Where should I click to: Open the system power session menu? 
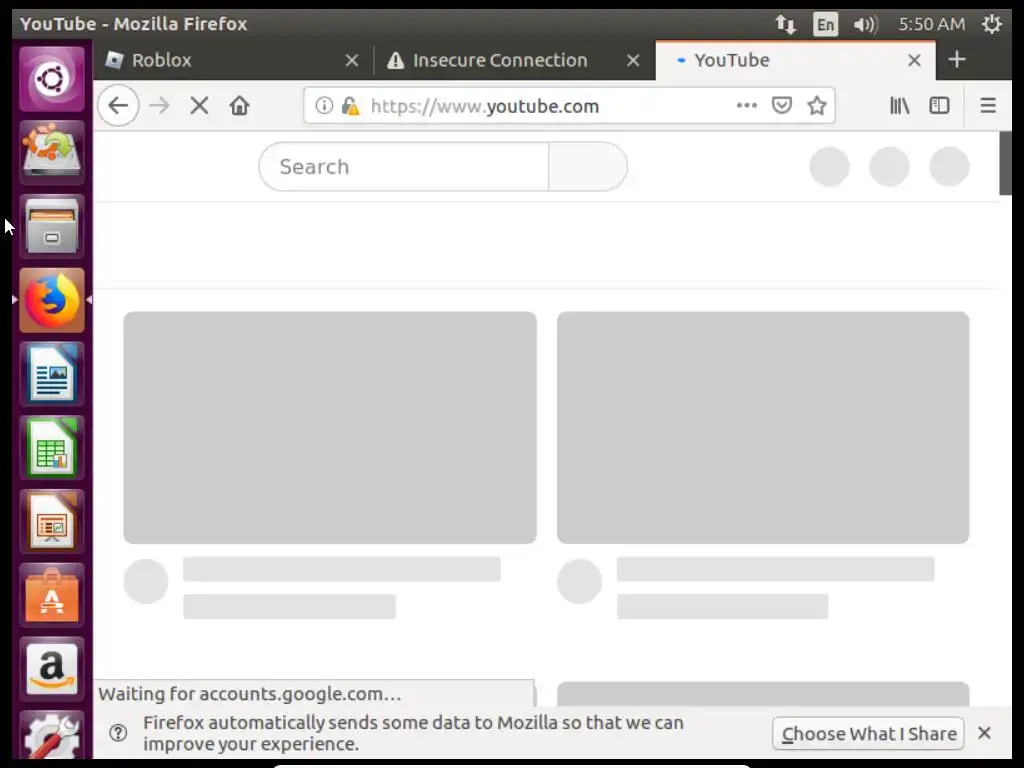click(992, 24)
